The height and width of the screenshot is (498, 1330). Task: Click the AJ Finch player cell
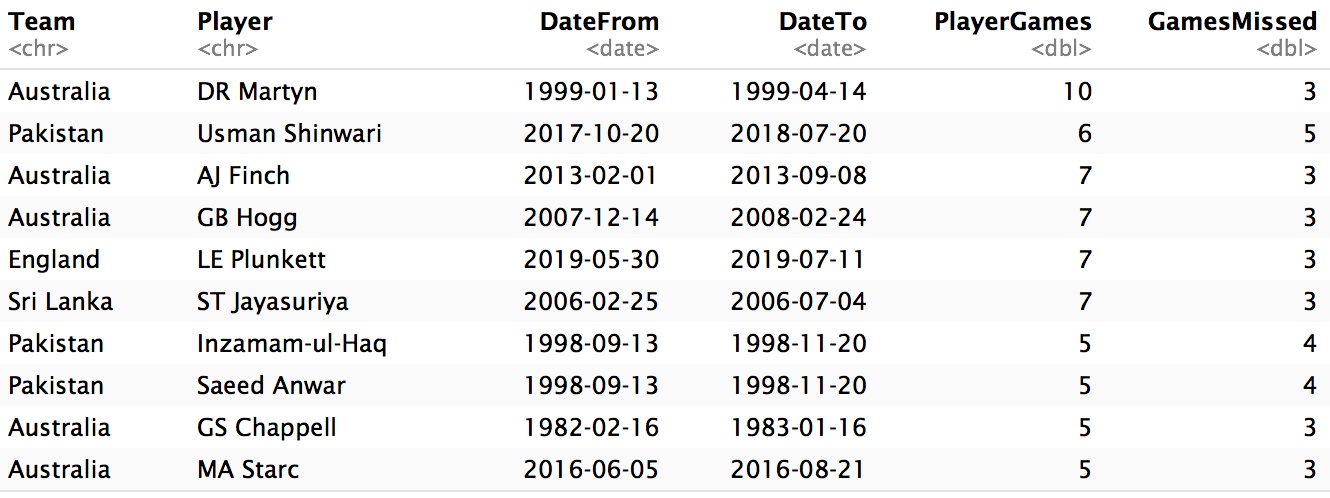pyautogui.click(x=244, y=176)
